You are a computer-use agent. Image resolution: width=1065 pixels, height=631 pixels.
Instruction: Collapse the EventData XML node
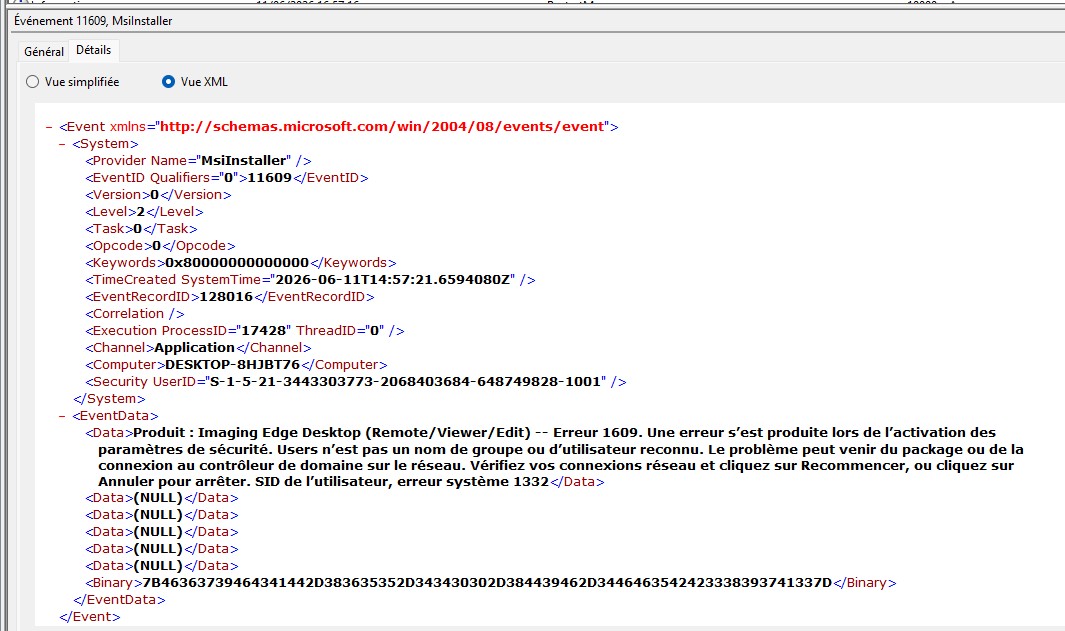[62, 416]
